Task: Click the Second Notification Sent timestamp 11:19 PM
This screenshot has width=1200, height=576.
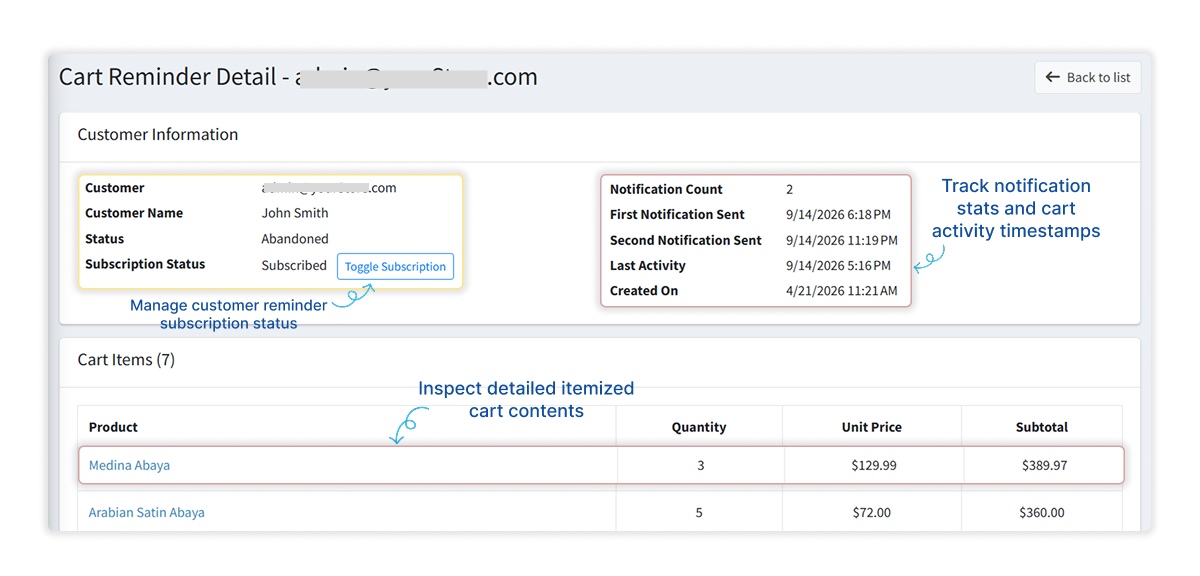Action: point(842,241)
